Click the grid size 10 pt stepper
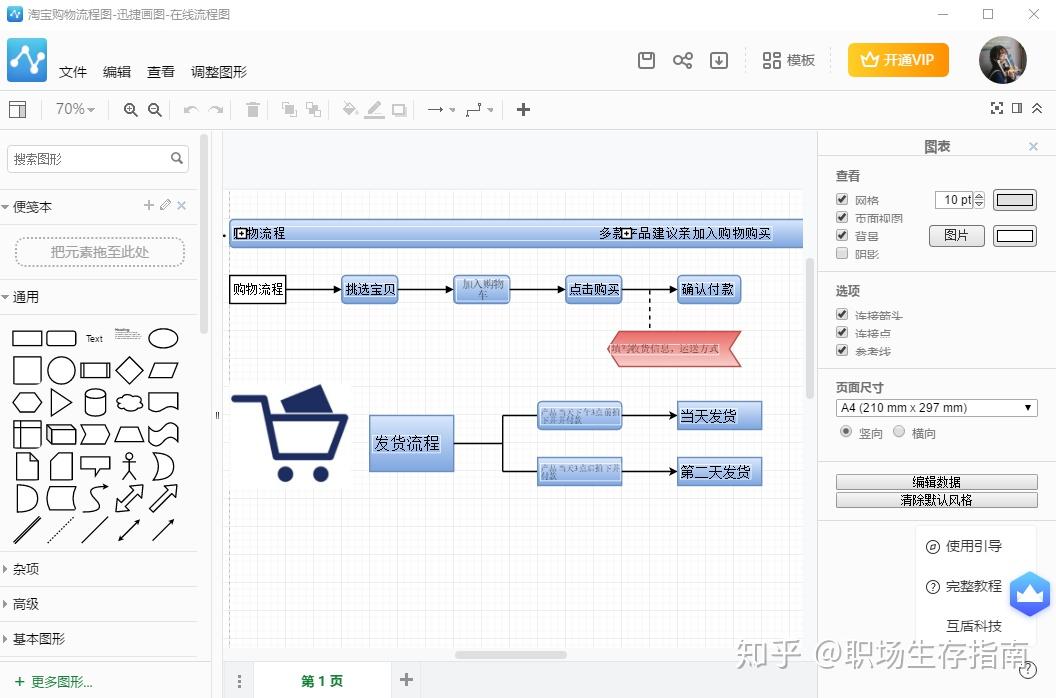This screenshot has height=698, width=1056. (x=979, y=199)
